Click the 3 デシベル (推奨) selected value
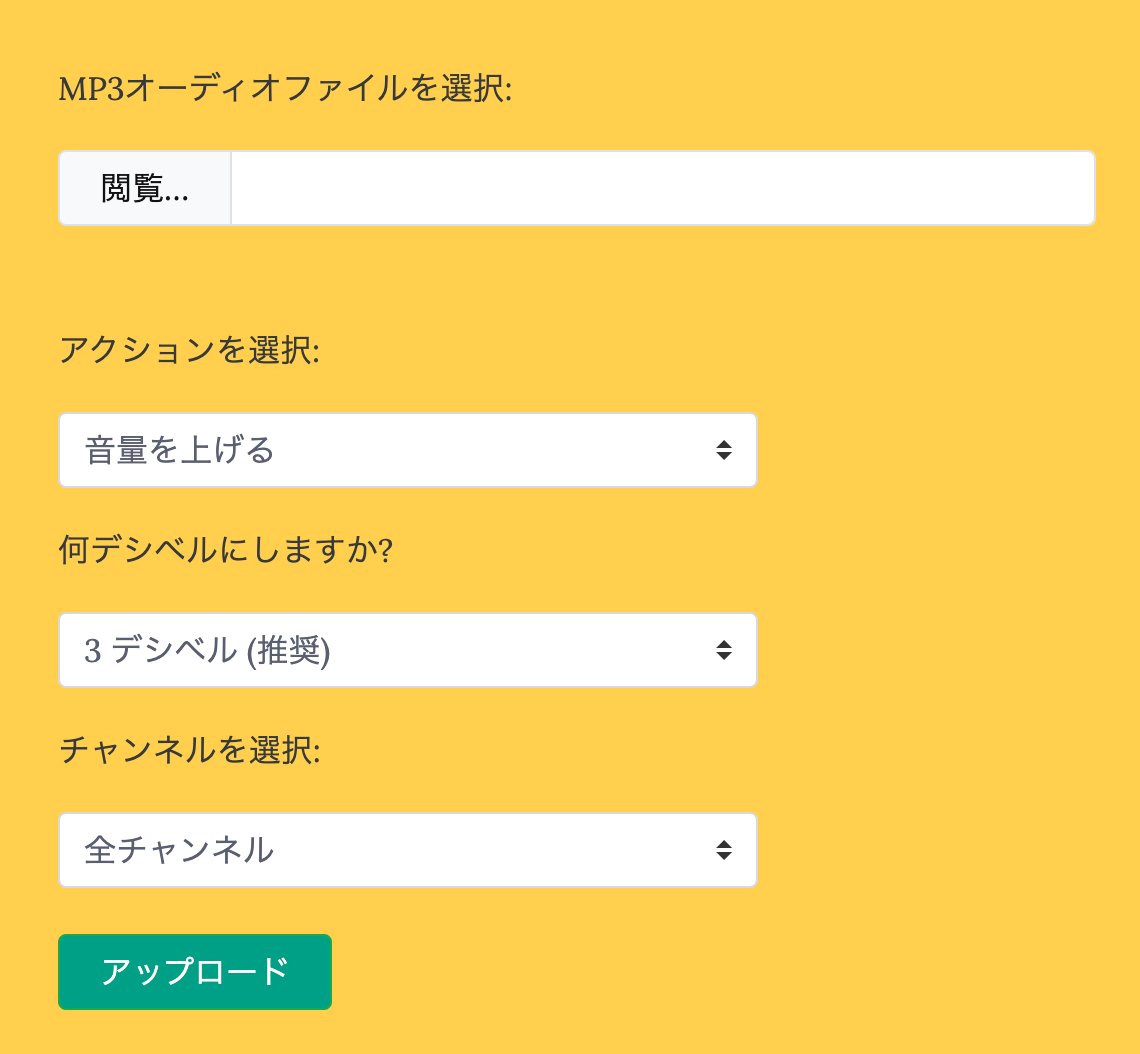1140x1054 pixels. click(207, 650)
